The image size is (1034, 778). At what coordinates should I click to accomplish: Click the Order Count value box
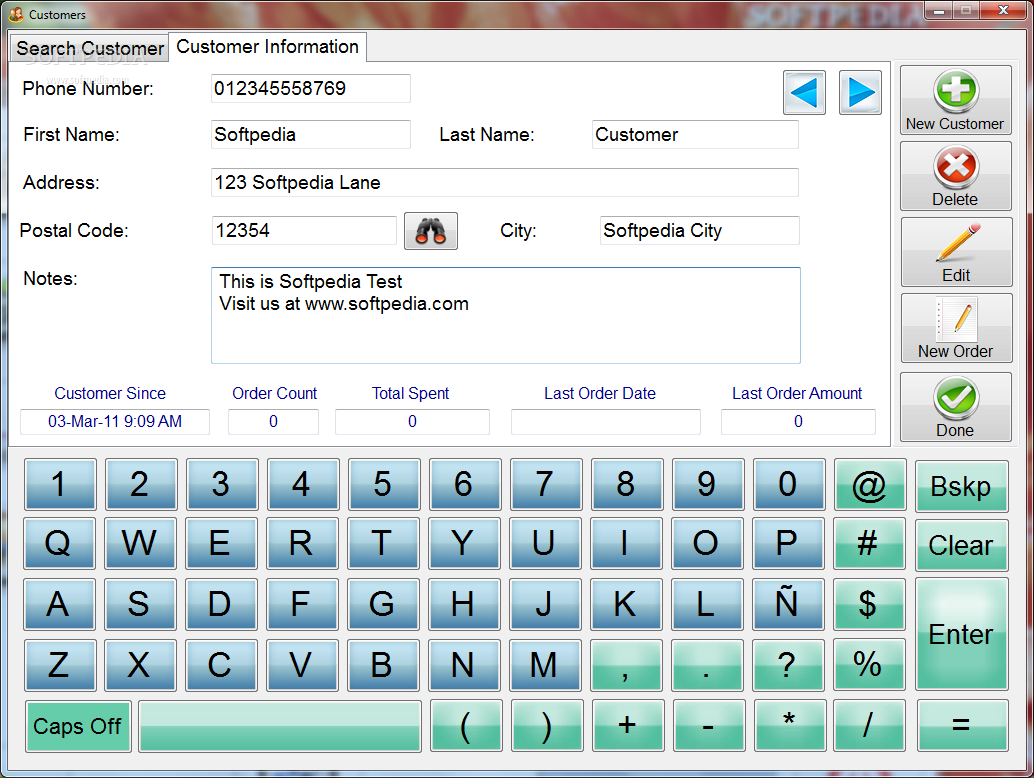273,421
